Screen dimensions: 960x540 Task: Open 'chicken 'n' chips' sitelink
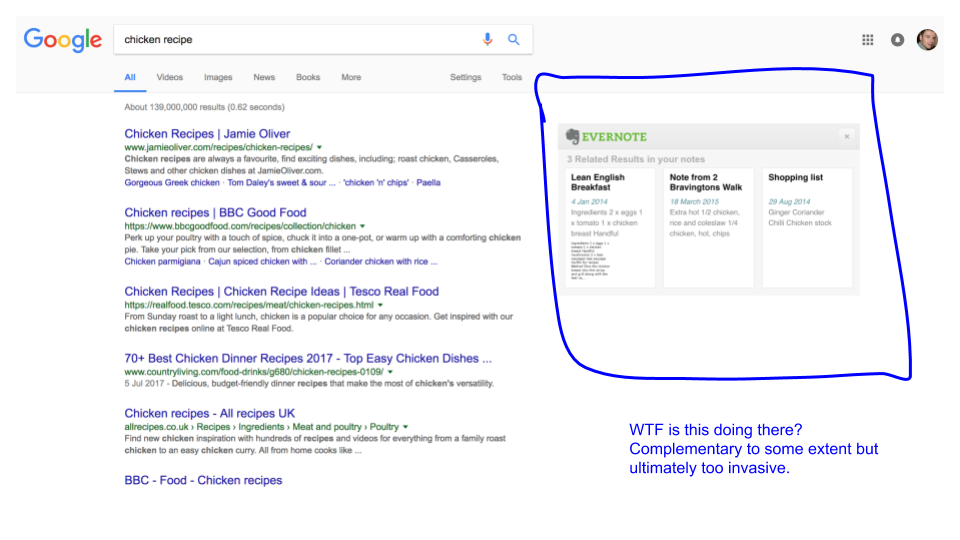tap(376, 182)
